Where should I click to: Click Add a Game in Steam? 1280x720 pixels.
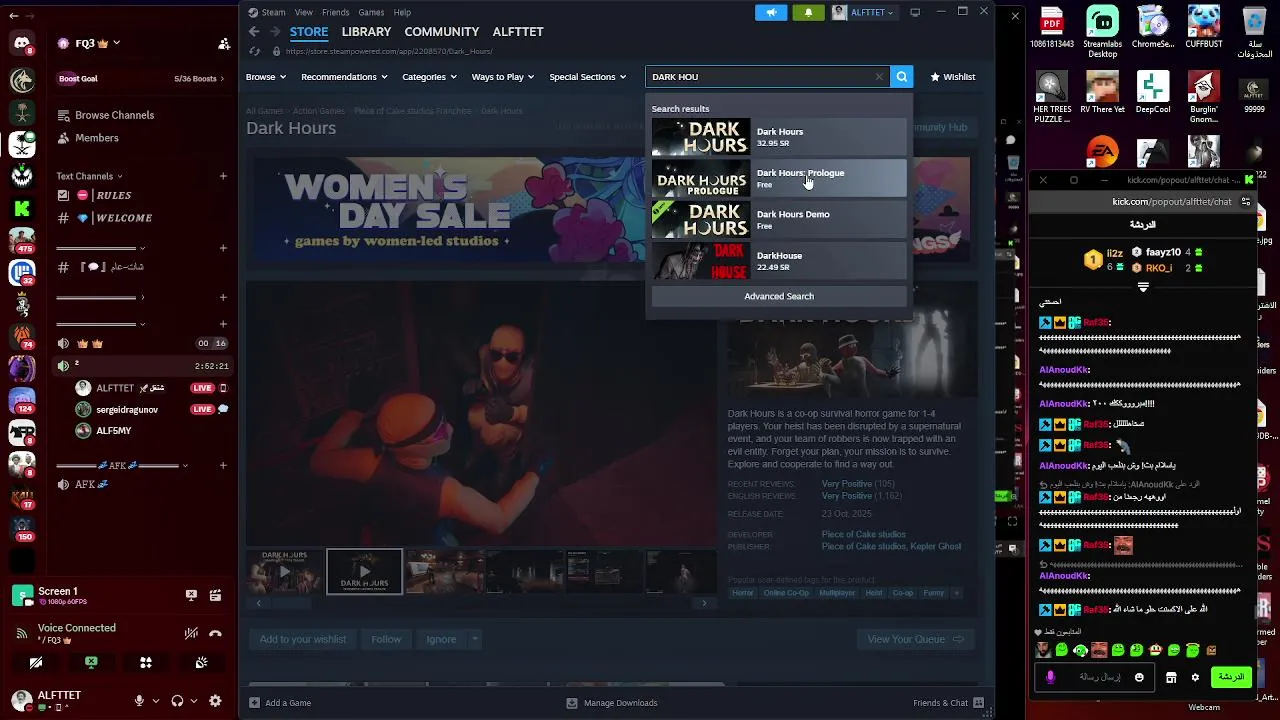(x=280, y=703)
